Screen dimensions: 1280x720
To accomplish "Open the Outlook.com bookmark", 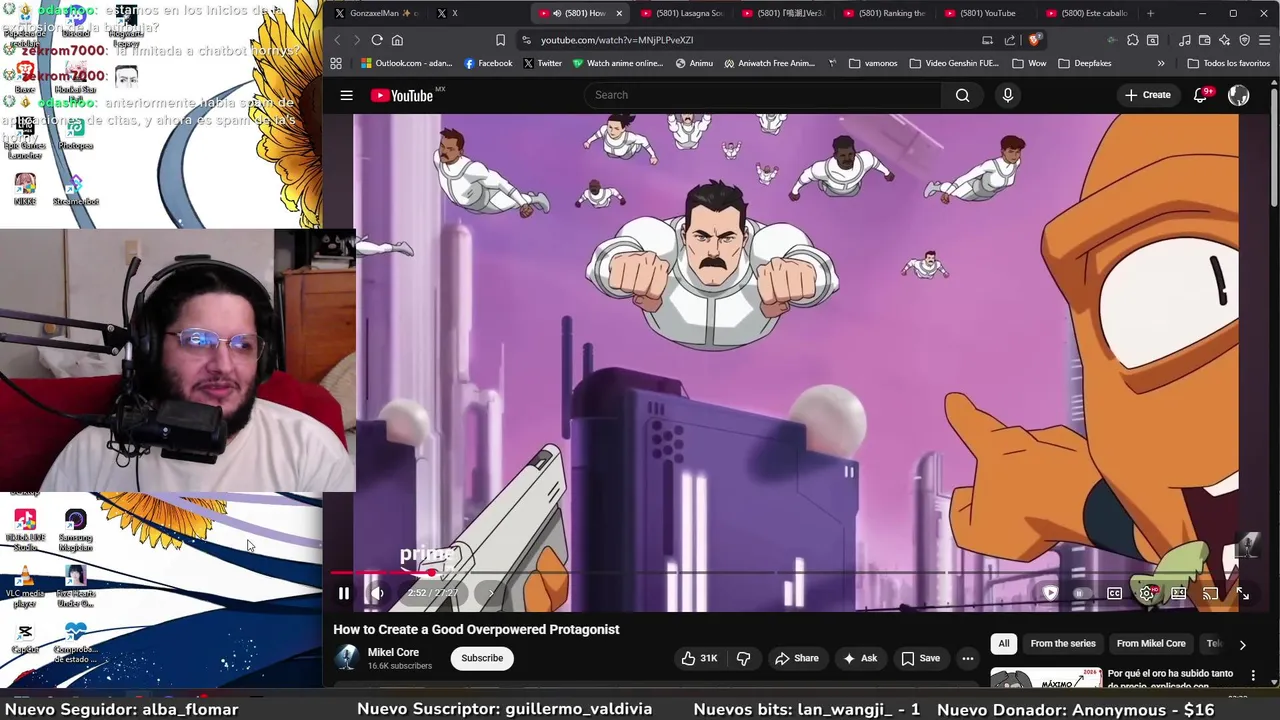I will [407, 63].
